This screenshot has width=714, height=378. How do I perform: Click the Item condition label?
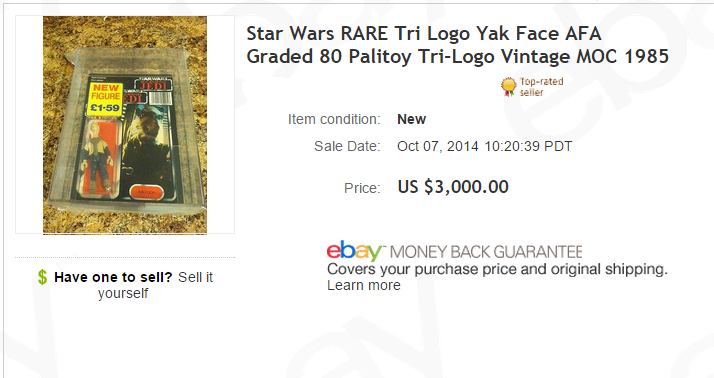tap(334, 119)
